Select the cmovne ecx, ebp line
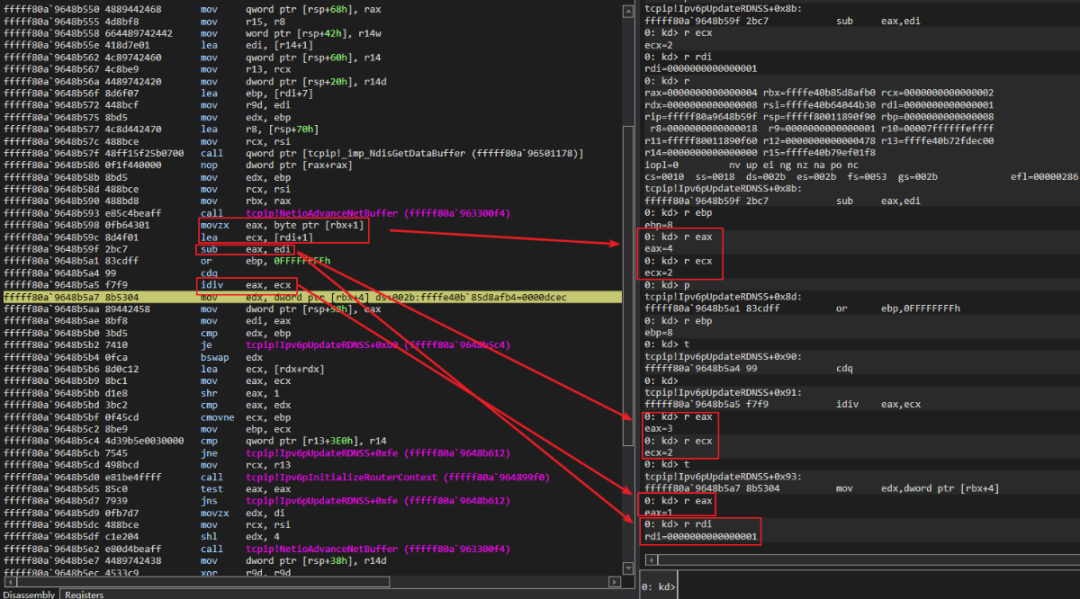 tap(313, 417)
